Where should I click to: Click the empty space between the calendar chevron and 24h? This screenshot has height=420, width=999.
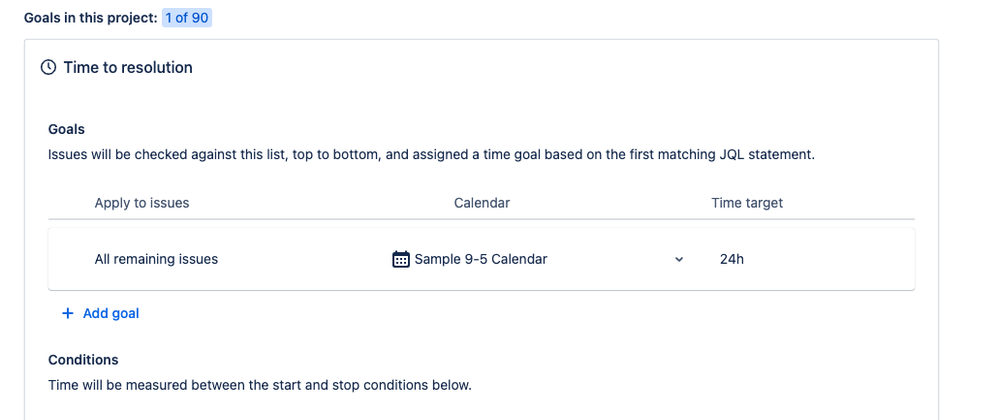(700, 259)
